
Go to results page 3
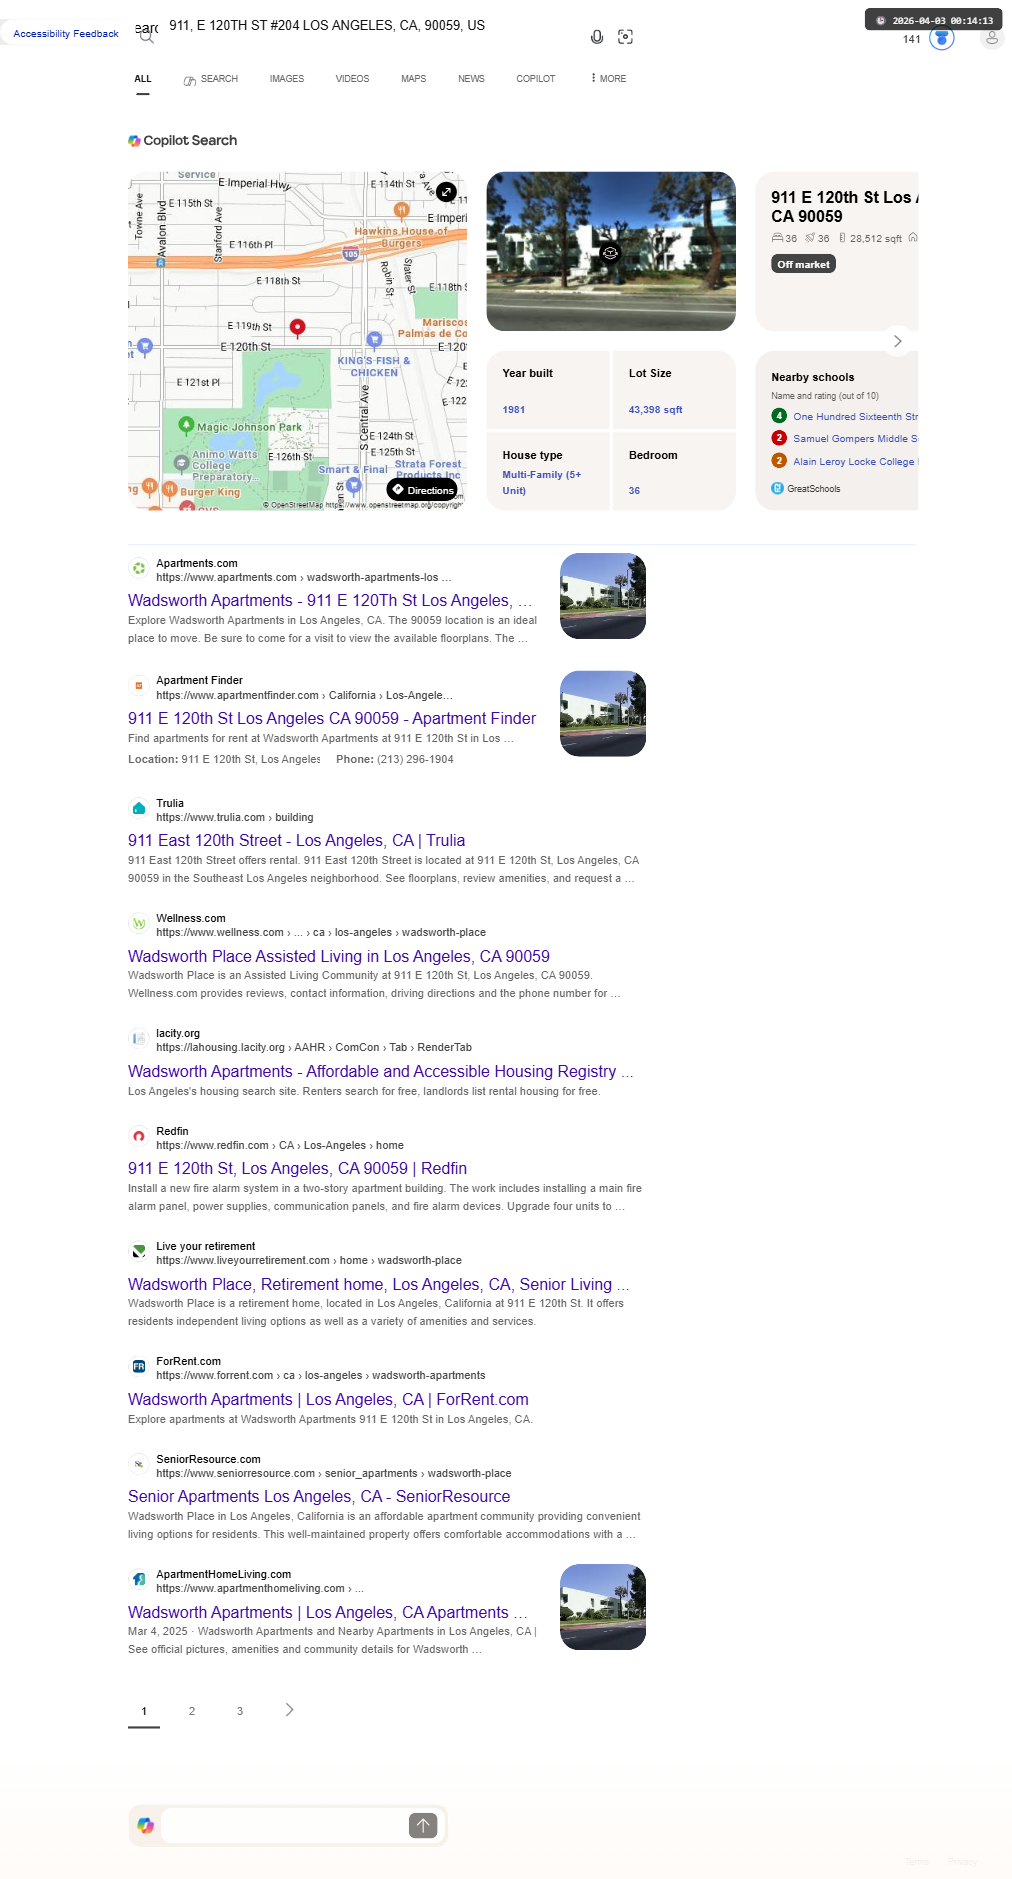[x=240, y=1711]
